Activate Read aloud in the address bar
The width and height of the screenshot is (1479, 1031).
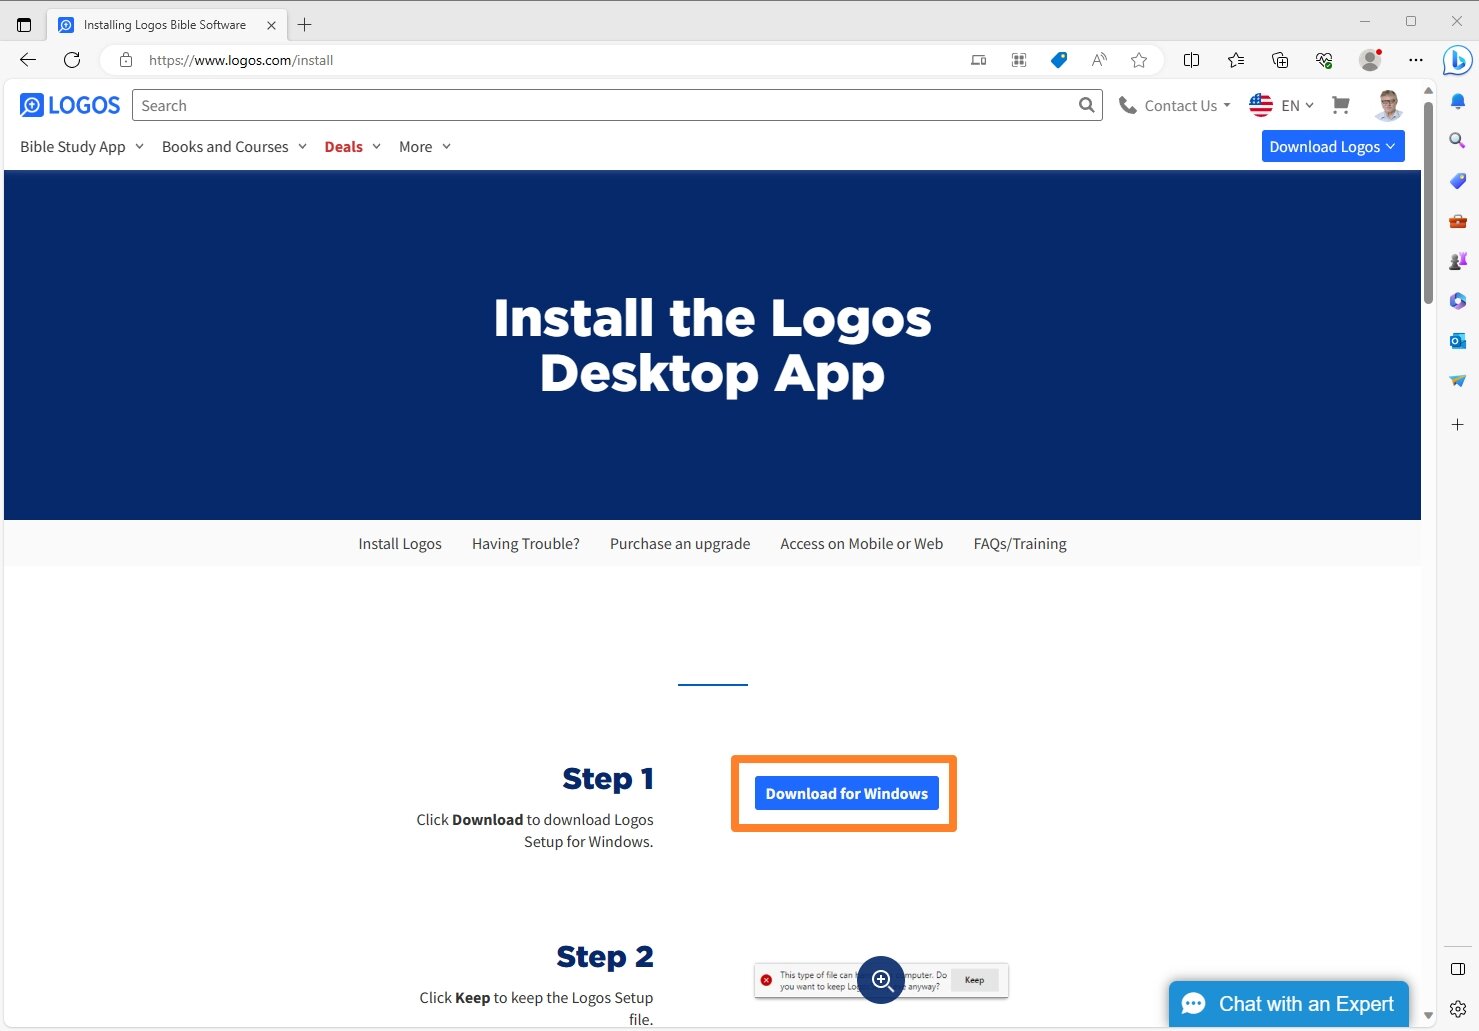click(1098, 60)
